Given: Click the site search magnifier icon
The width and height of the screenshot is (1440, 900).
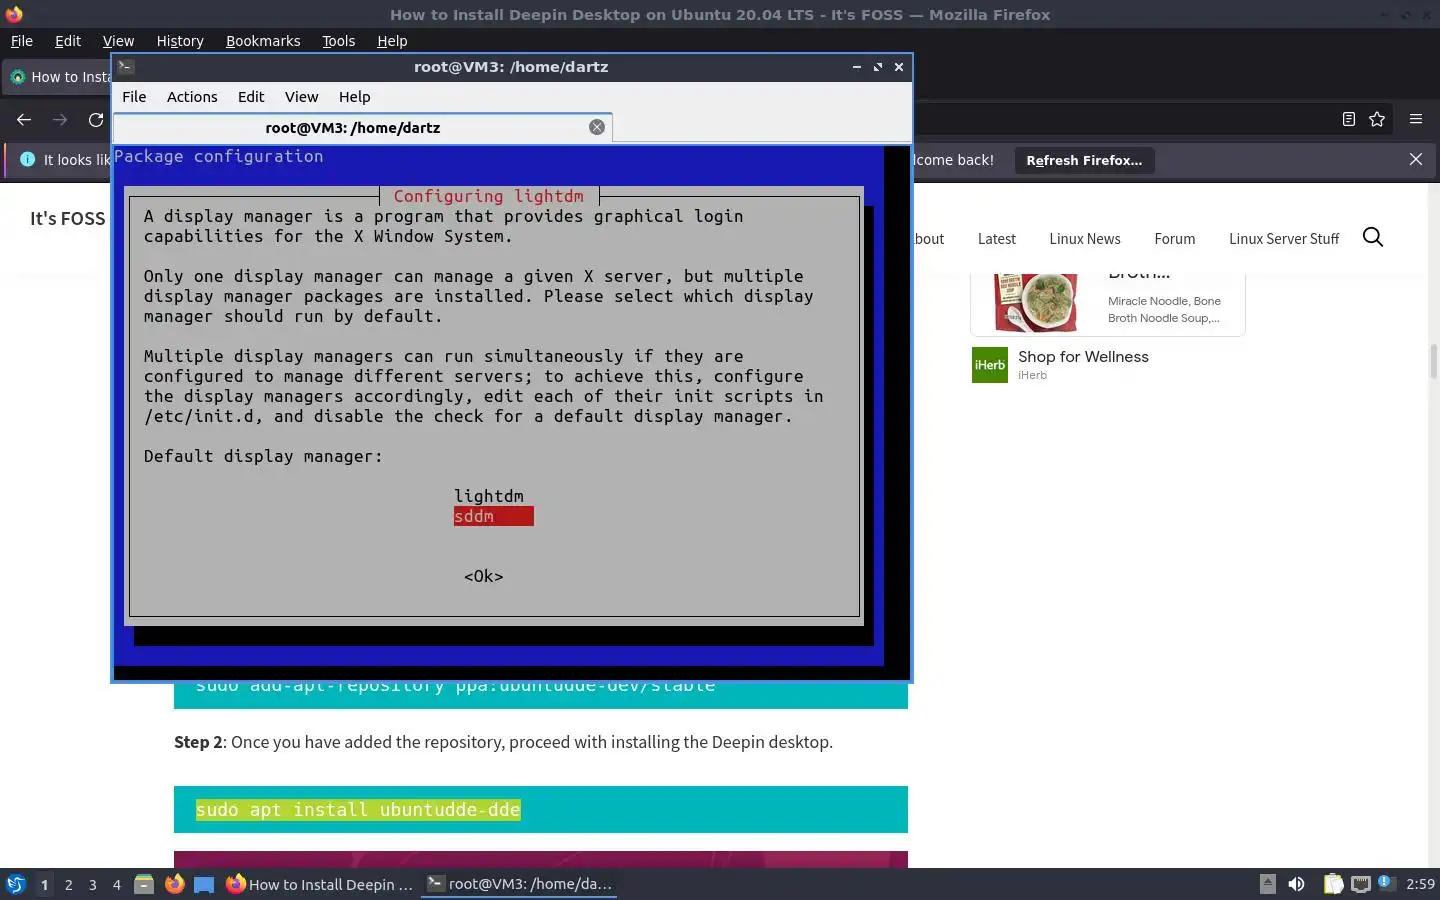Looking at the screenshot, I should tap(1373, 237).
